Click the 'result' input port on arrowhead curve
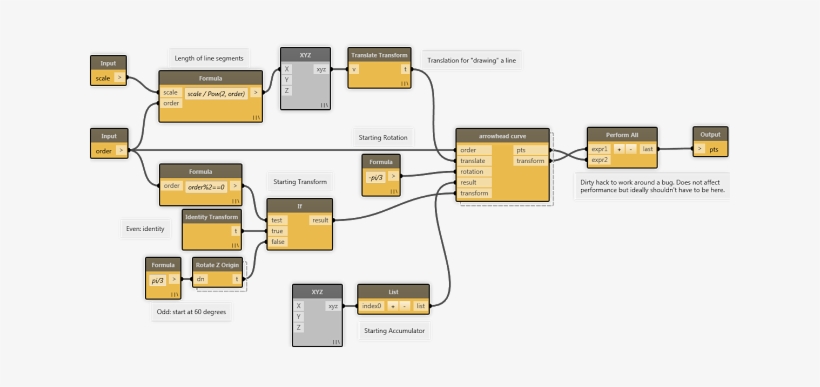Image resolution: width=820 pixels, height=387 pixels. pos(474,183)
